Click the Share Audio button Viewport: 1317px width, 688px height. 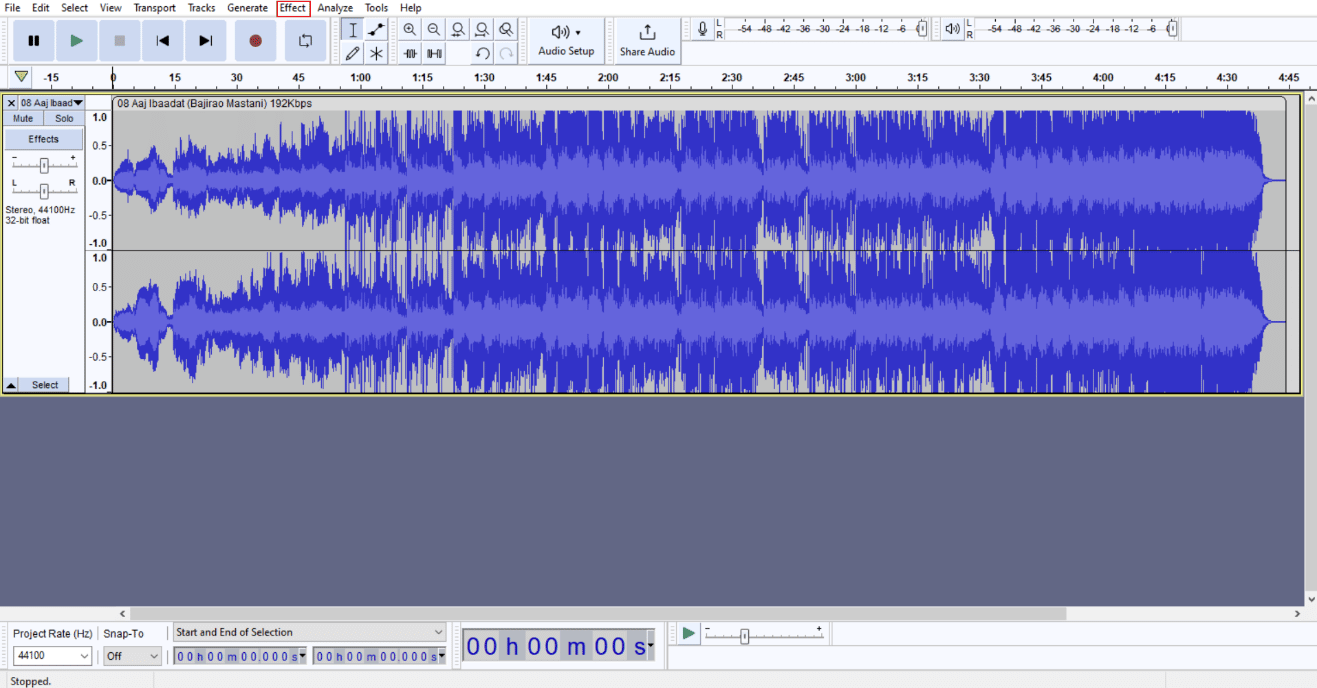point(646,40)
